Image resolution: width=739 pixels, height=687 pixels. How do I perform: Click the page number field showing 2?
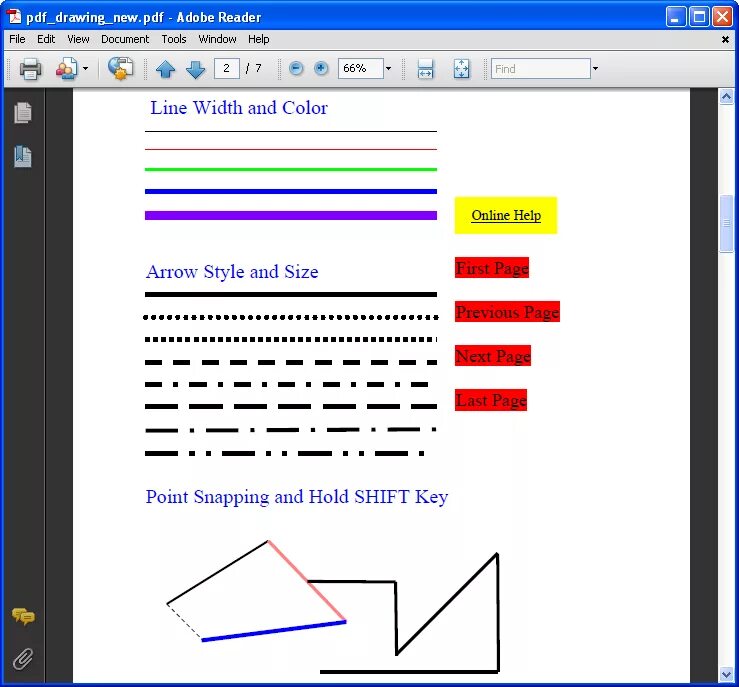[x=227, y=68]
